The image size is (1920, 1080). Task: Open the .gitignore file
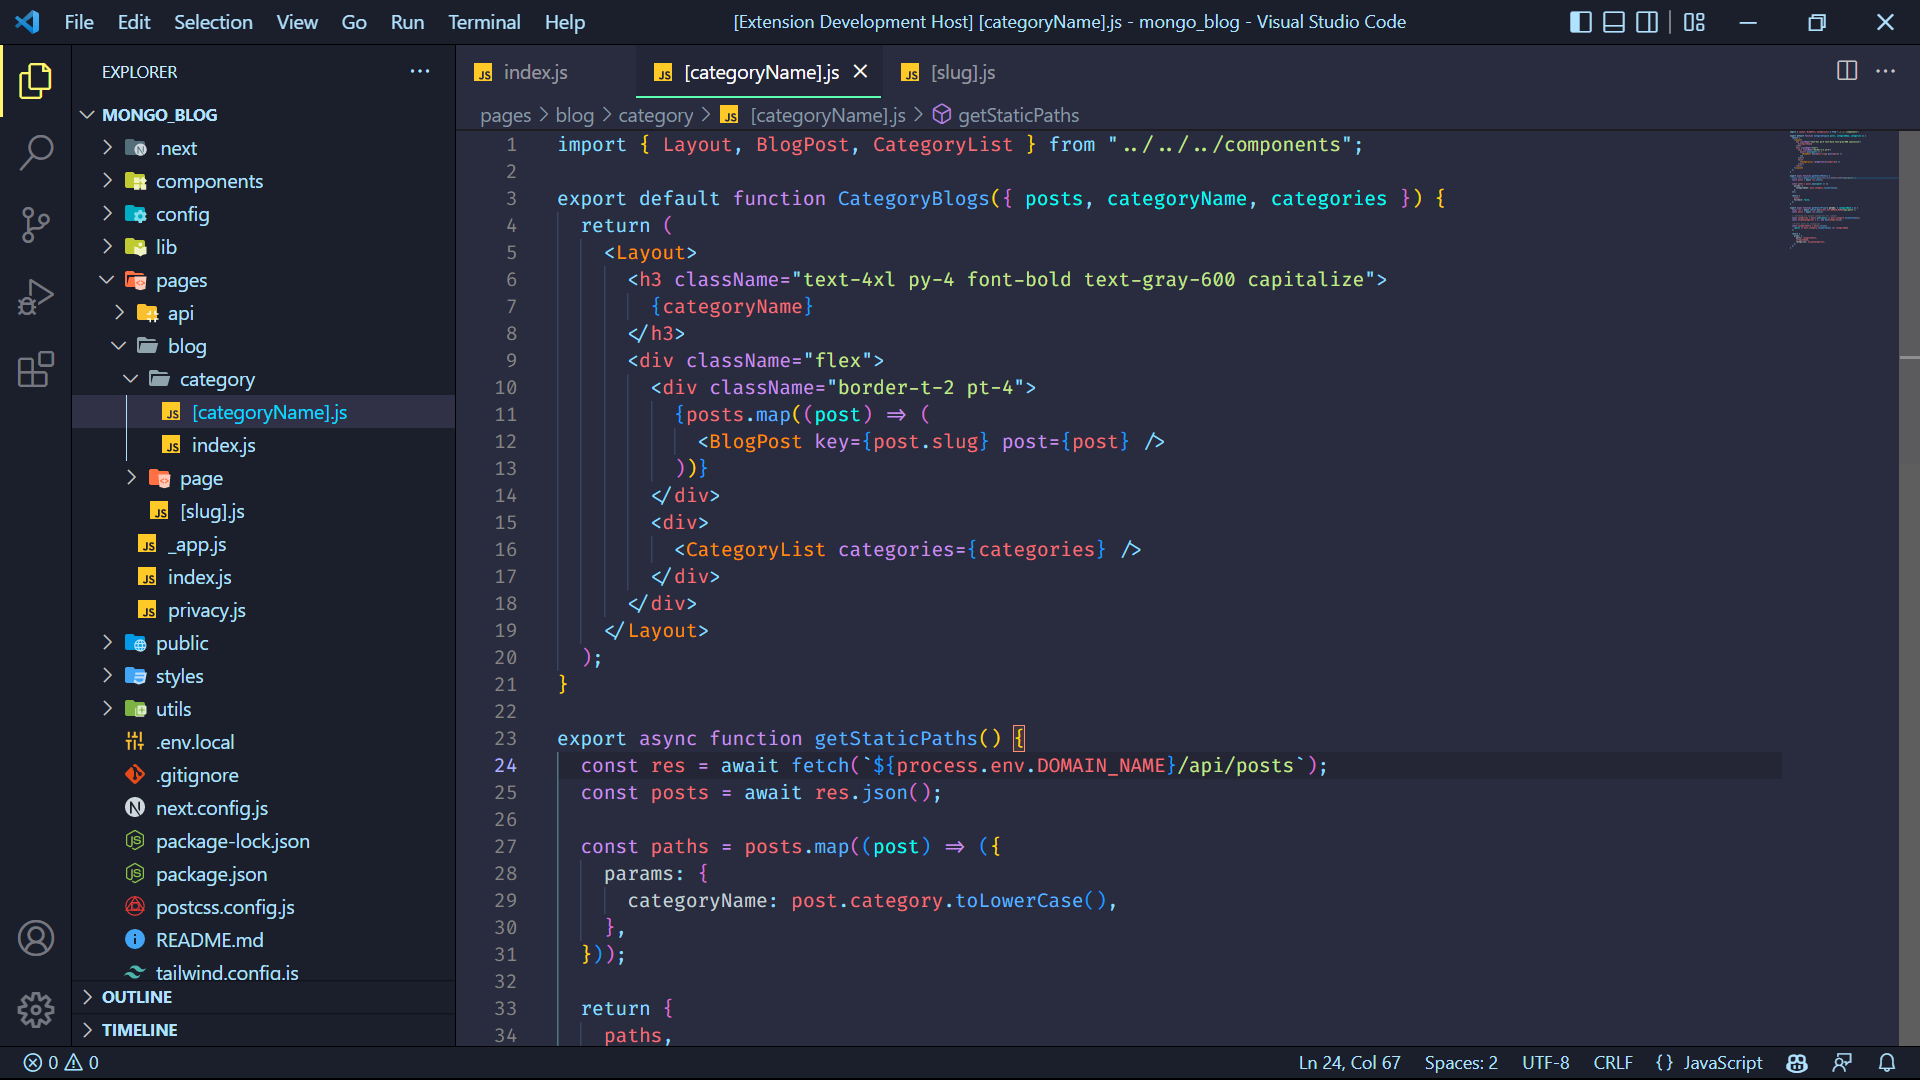tap(197, 775)
